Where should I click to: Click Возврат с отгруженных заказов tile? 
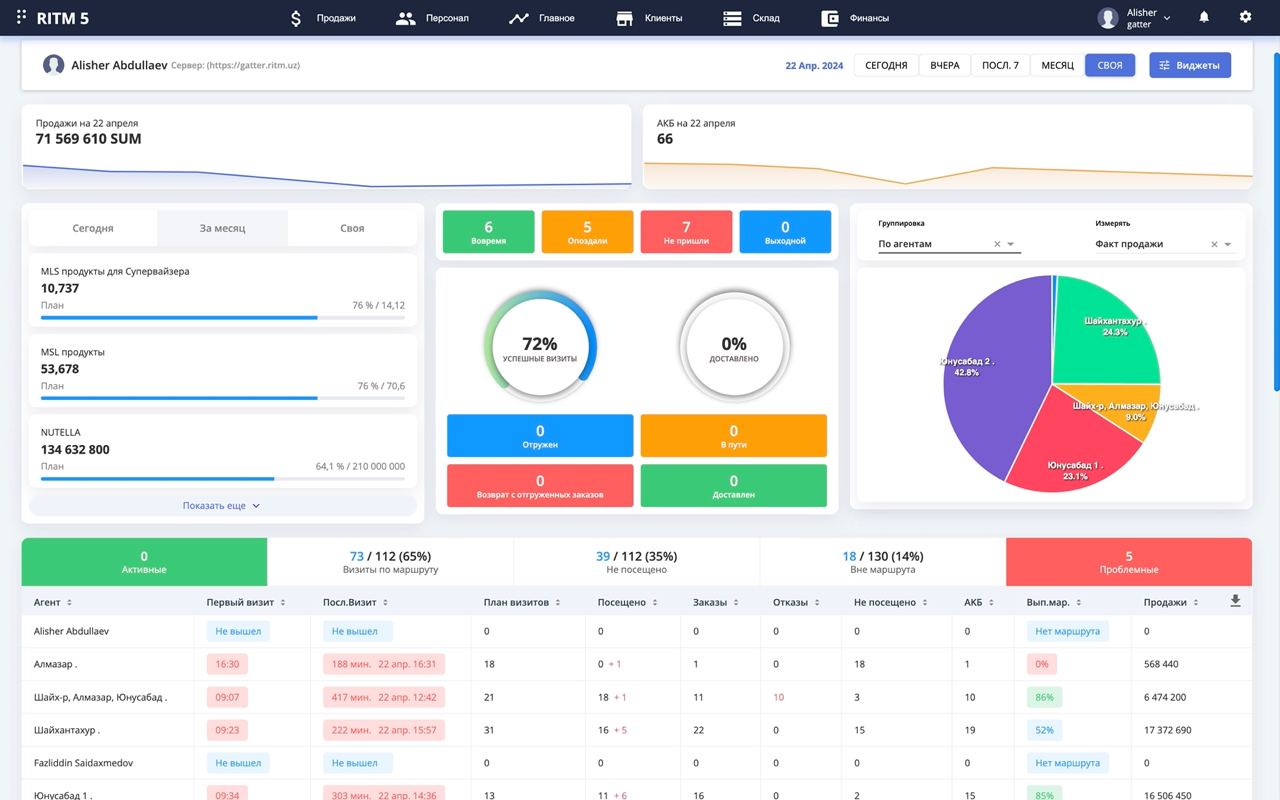pyautogui.click(x=540, y=485)
